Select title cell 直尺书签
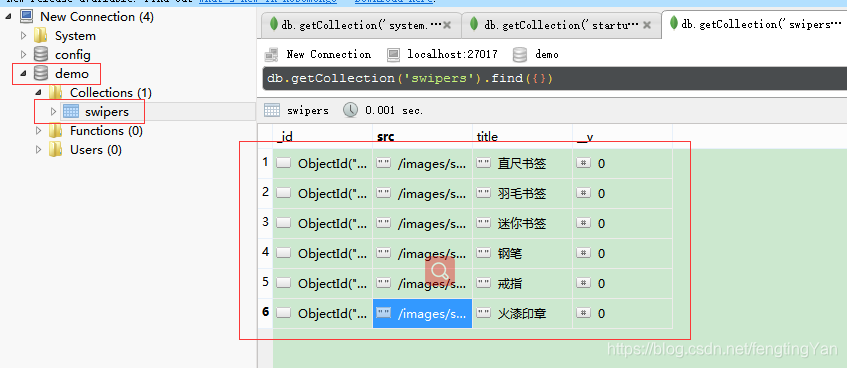Viewport: 847px width, 368px height. coord(522,164)
